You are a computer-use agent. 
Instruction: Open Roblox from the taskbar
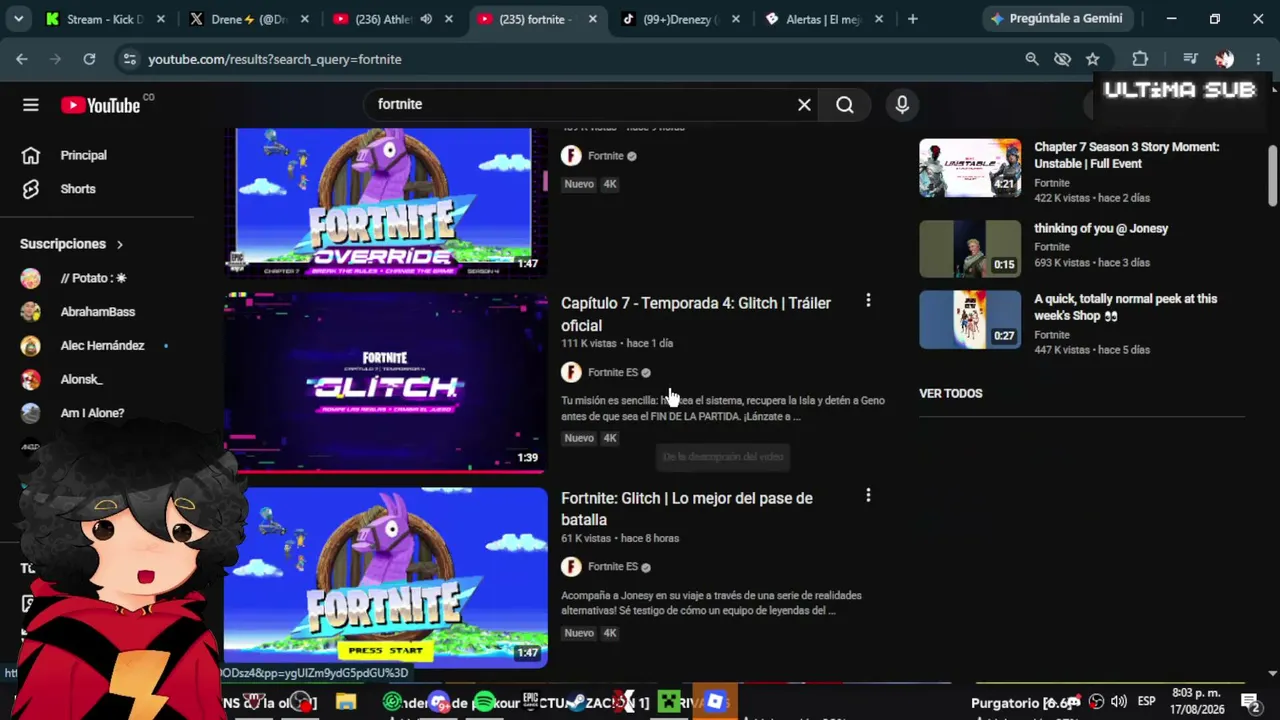(714, 702)
